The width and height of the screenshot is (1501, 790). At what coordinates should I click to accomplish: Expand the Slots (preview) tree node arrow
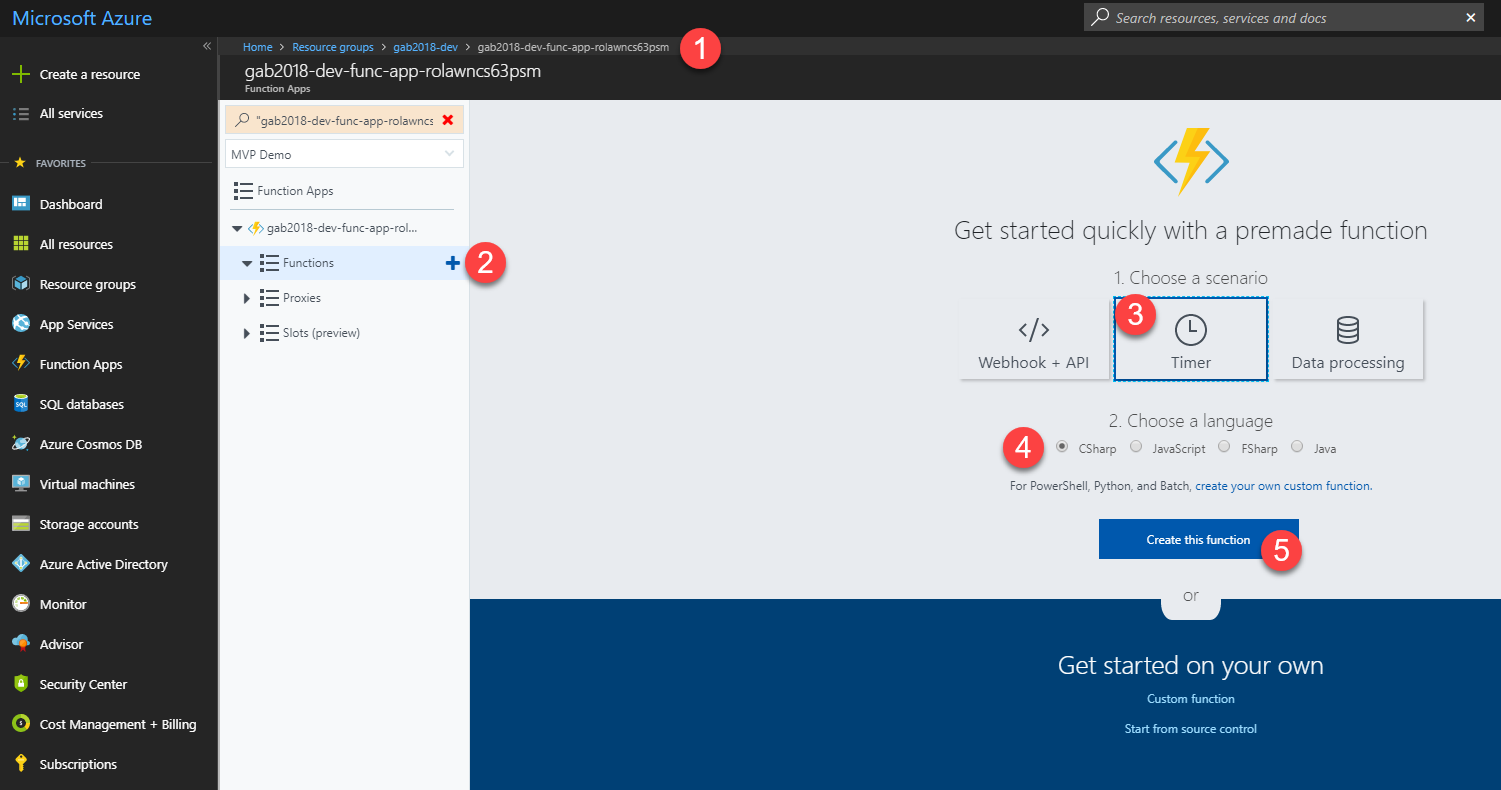247,333
